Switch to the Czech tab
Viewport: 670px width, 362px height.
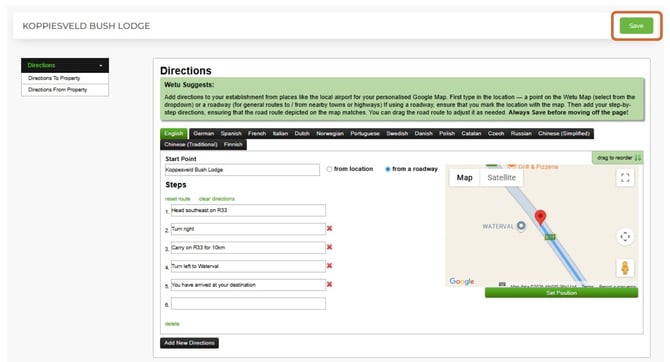(496, 133)
